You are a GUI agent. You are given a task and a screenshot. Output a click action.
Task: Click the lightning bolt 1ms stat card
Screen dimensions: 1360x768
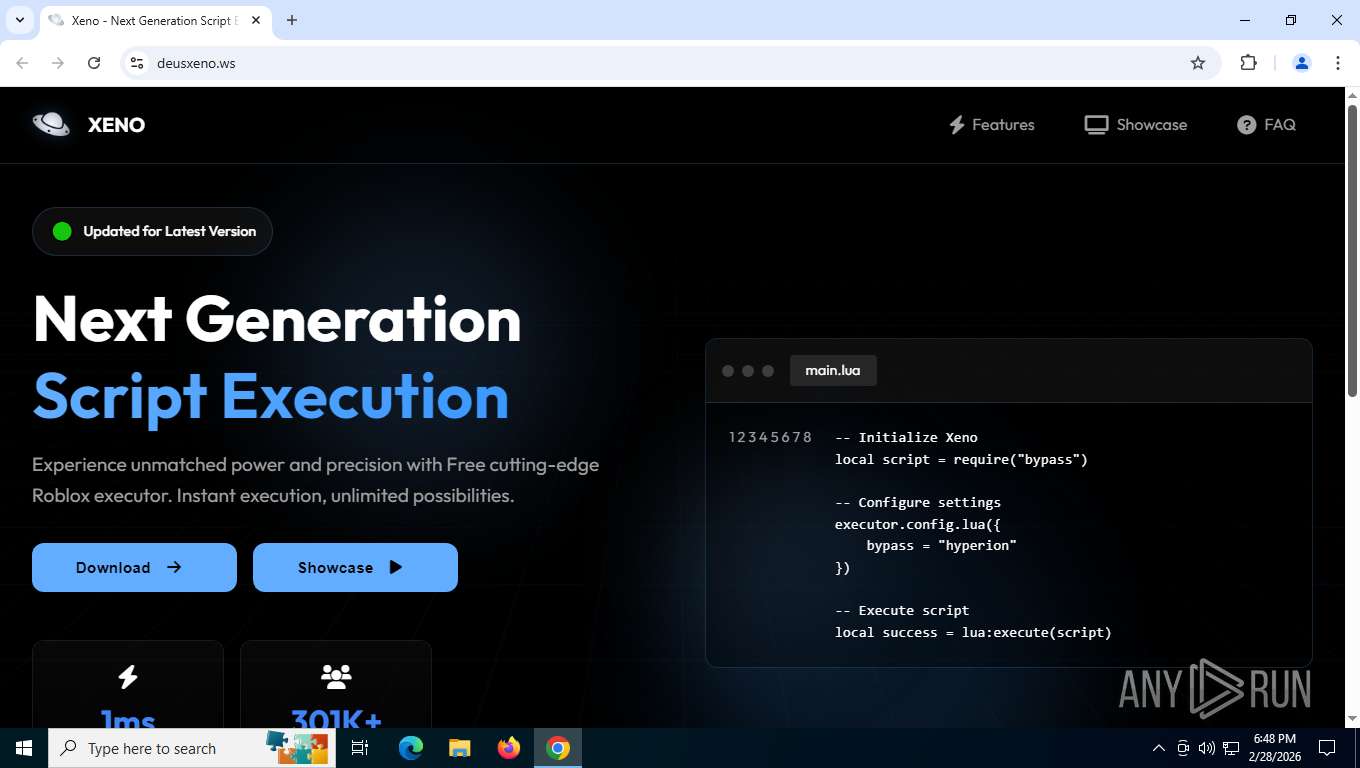click(128, 685)
